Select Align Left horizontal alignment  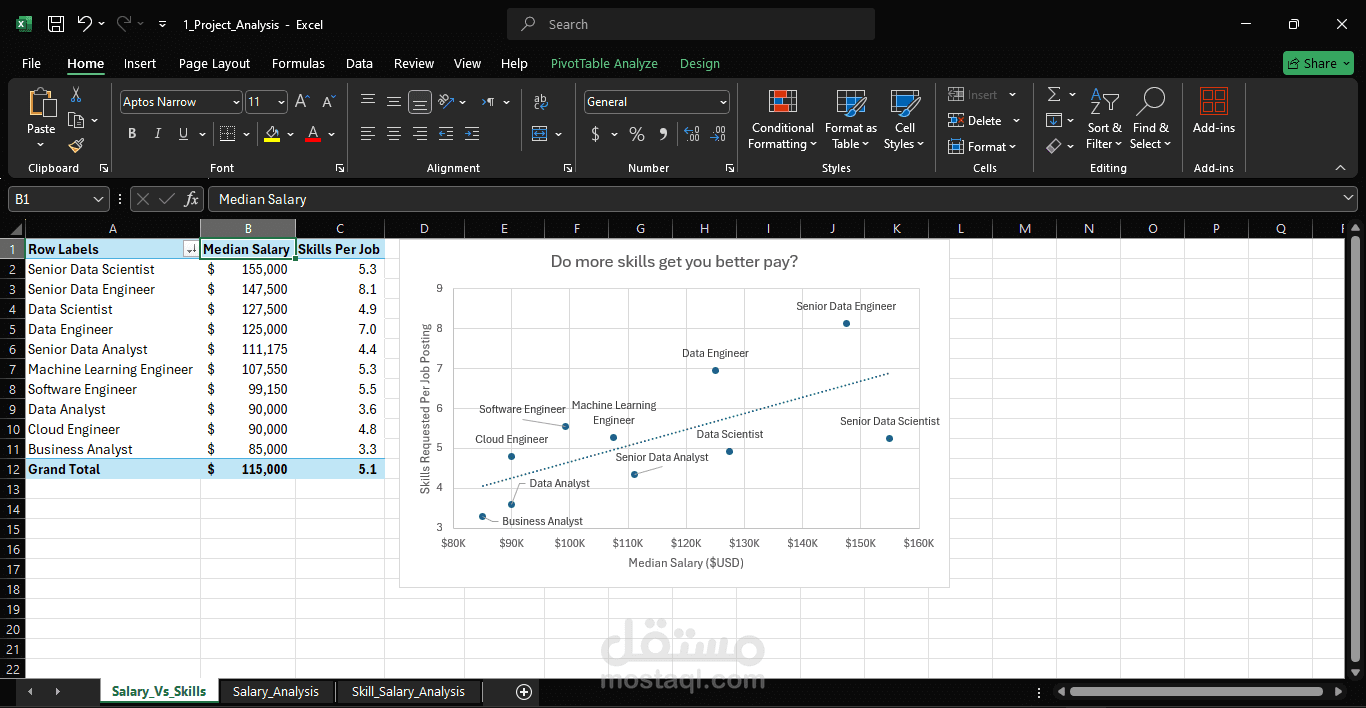tap(368, 133)
